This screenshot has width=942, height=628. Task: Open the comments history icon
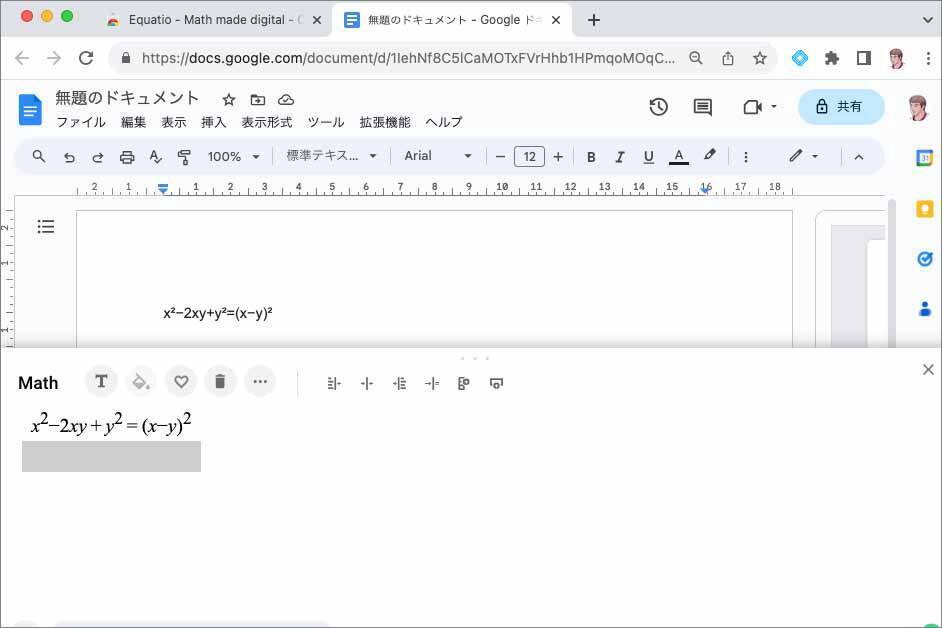pos(702,107)
